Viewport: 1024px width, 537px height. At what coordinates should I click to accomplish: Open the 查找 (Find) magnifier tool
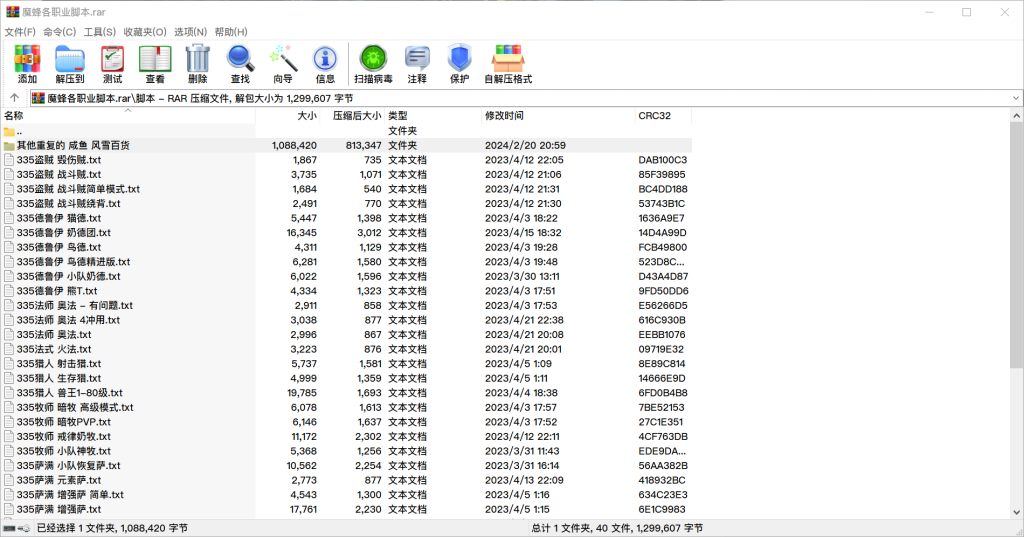click(x=240, y=64)
